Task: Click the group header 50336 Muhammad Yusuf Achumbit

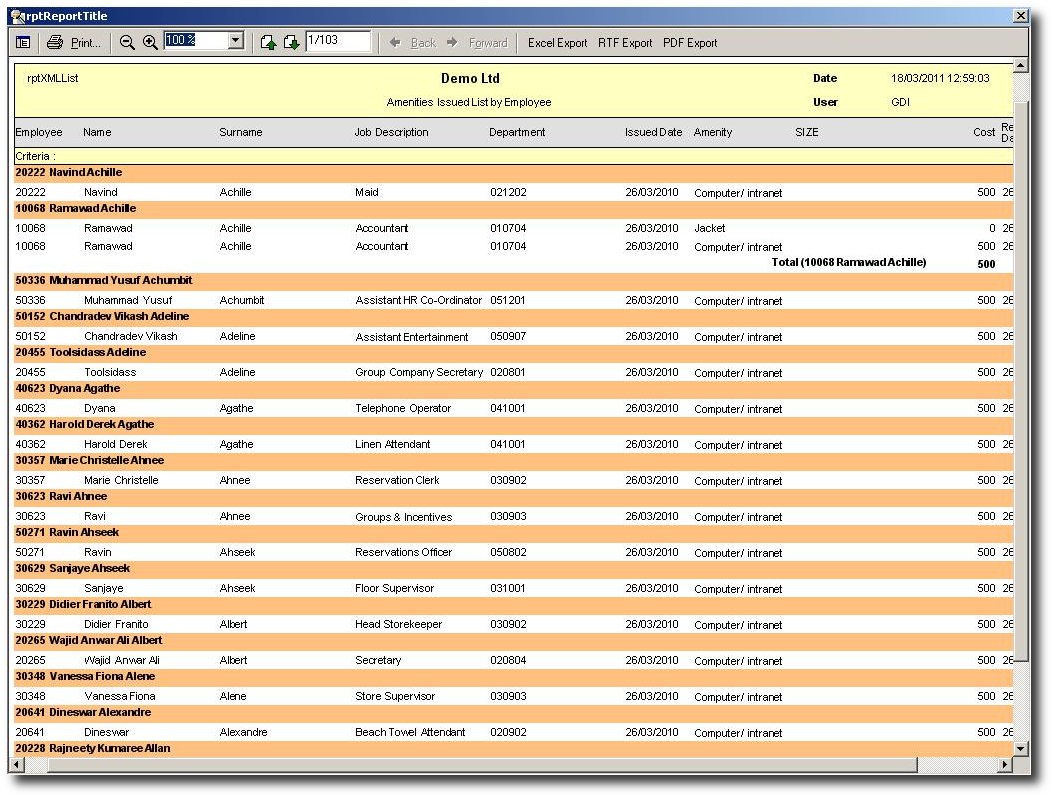Action: (104, 281)
